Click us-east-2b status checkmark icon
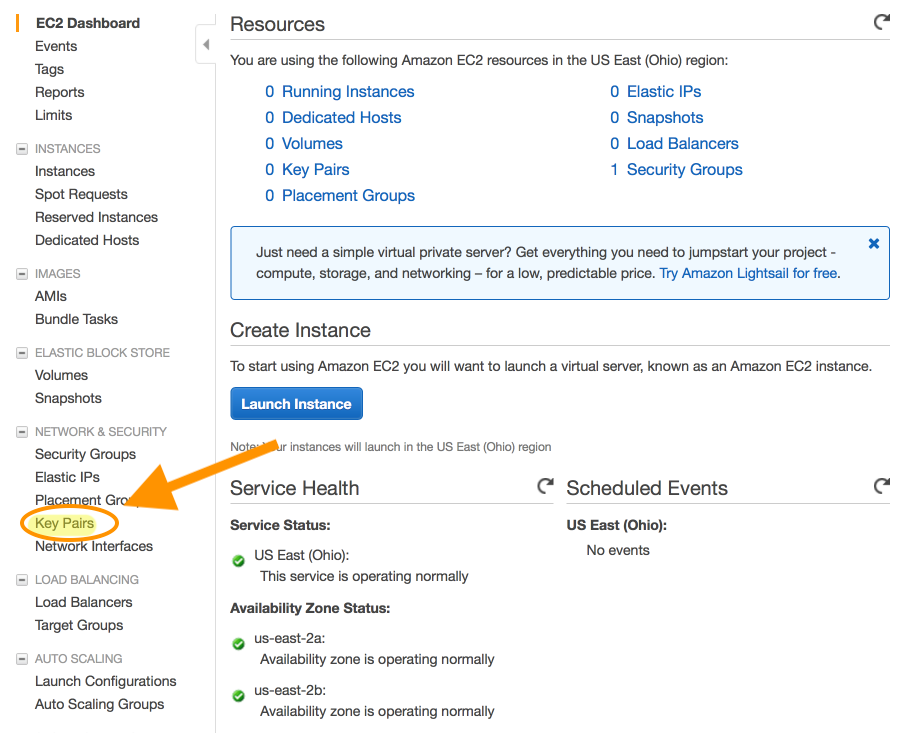The height and width of the screenshot is (733, 905). (238, 696)
